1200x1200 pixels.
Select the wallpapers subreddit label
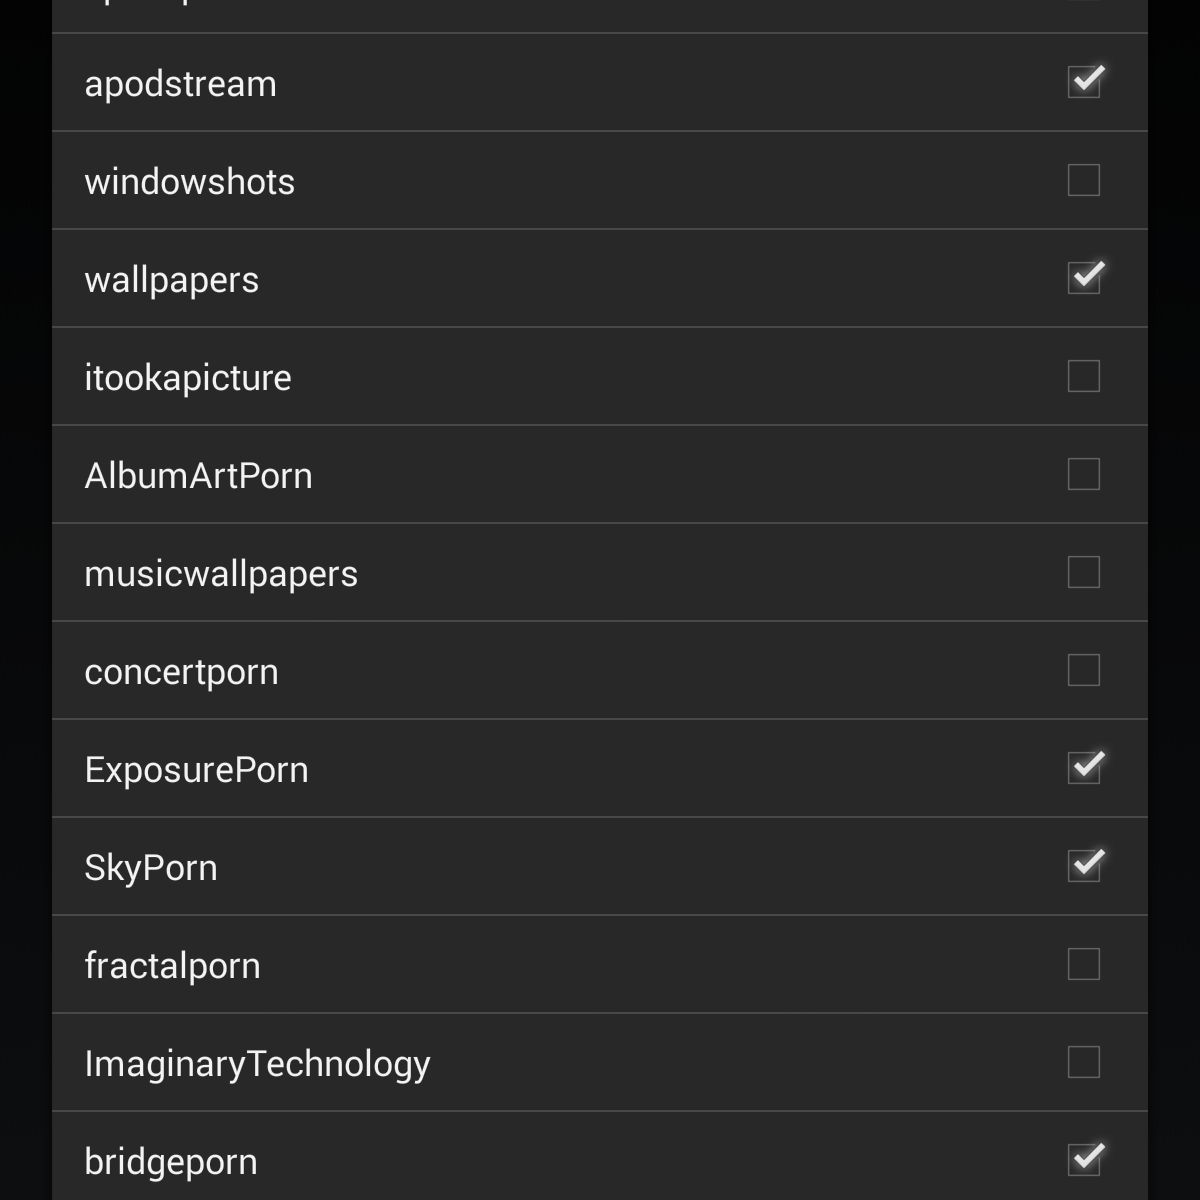point(171,280)
